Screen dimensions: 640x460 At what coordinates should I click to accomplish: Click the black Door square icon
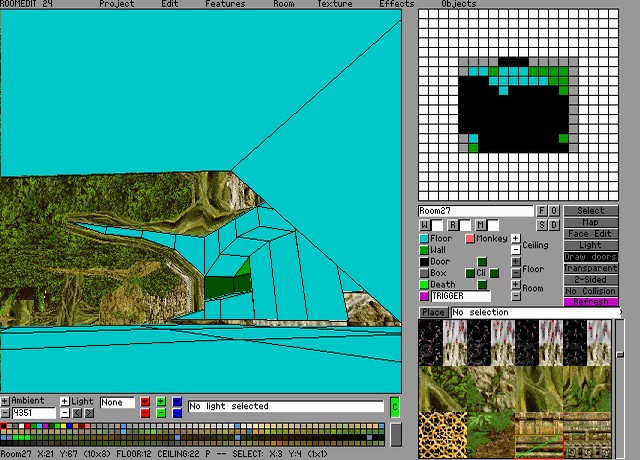click(x=424, y=262)
